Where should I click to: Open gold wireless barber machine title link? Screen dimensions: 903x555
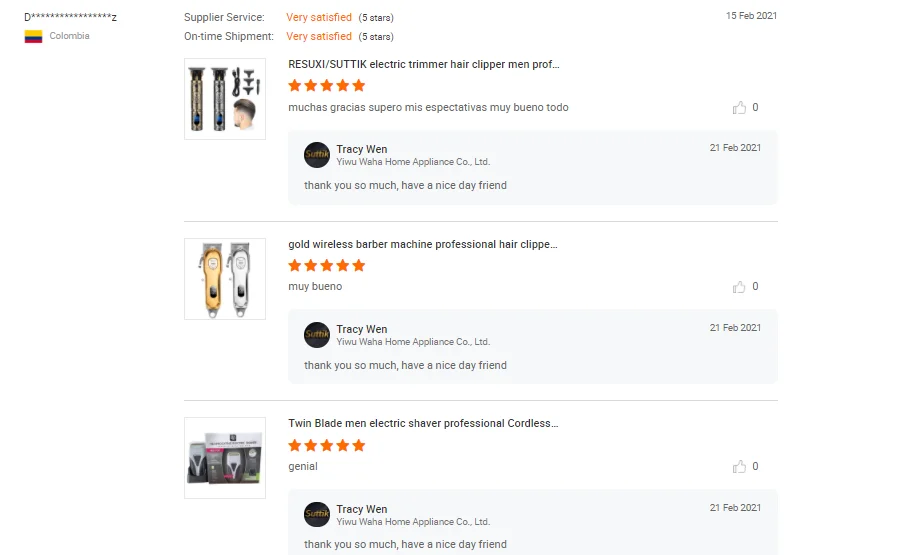(423, 244)
